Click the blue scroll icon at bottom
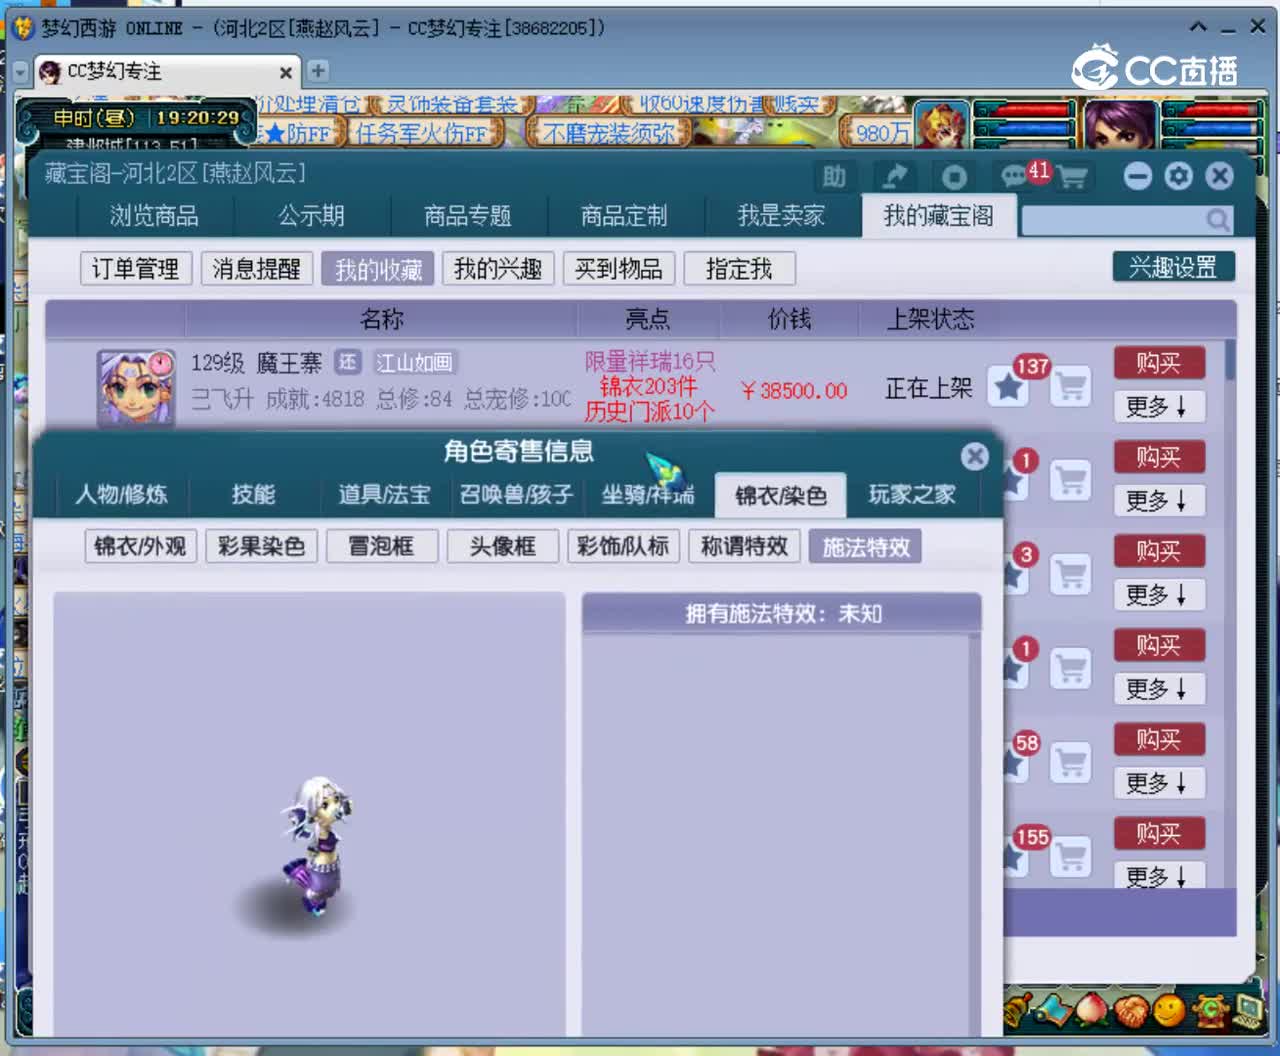The width and height of the screenshot is (1280, 1056). (1053, 1010)
